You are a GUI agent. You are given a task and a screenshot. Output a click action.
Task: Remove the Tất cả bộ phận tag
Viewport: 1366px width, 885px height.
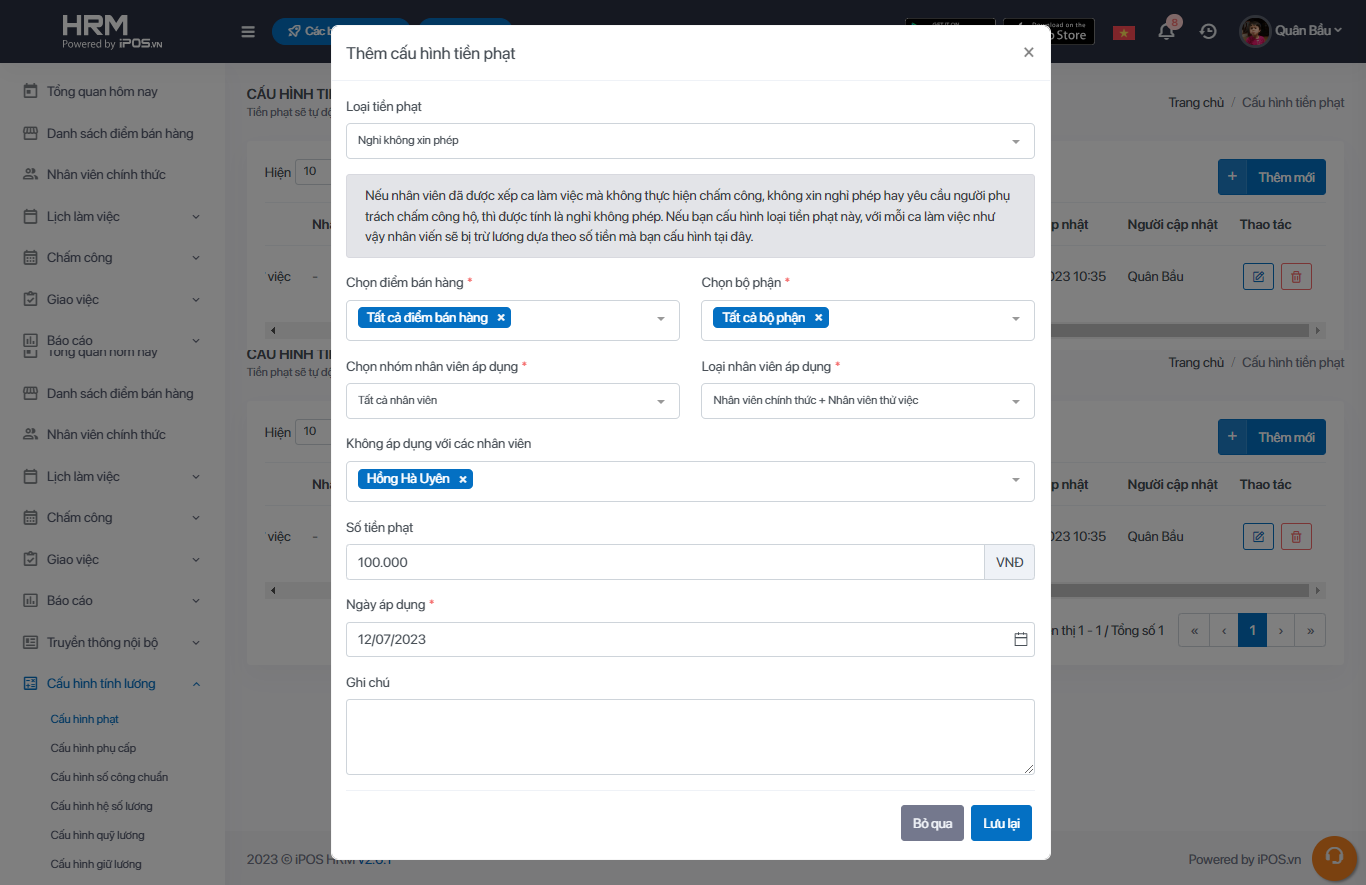818,318
